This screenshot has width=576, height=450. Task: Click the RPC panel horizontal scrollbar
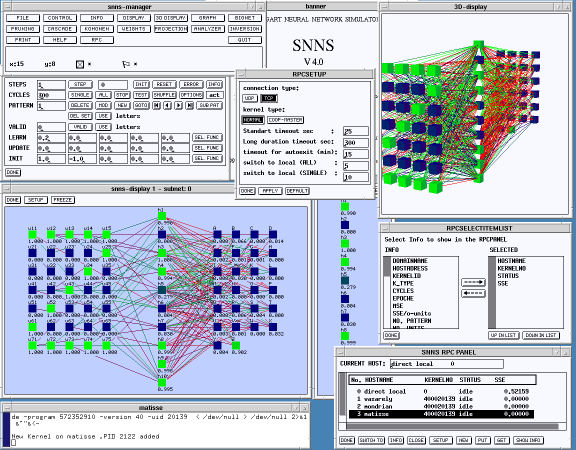(452, 426)
